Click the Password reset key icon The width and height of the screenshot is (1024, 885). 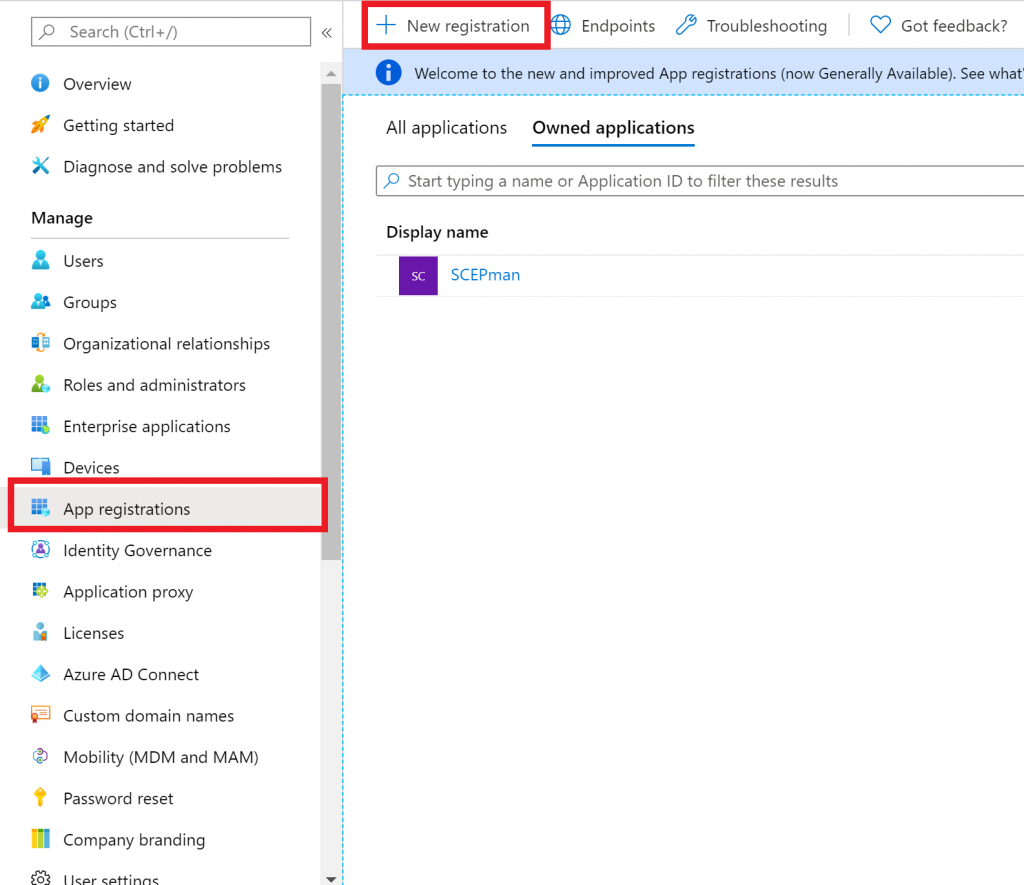(40, 798)
